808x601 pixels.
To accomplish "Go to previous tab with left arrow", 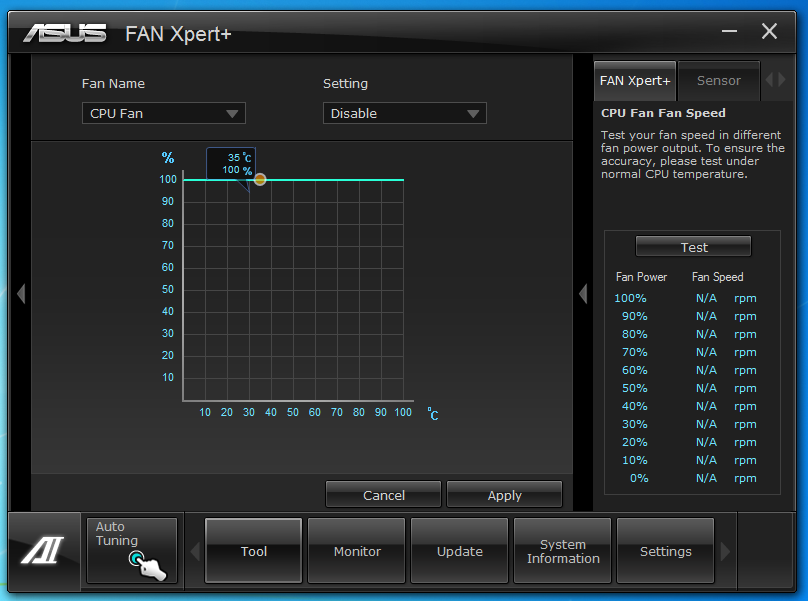I will (x=769, y=80).
